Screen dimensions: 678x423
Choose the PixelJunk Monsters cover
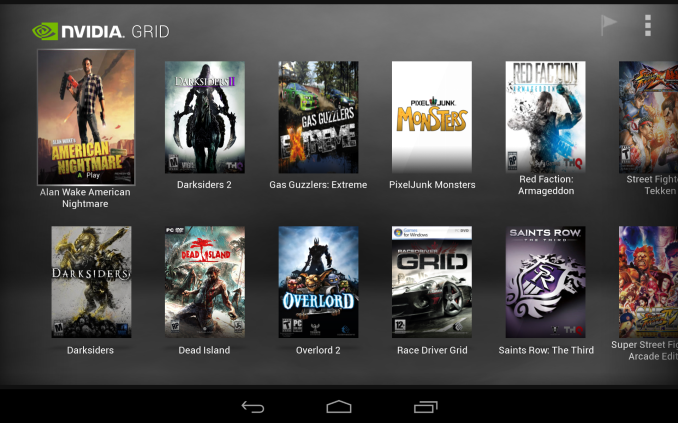(432, 117)
